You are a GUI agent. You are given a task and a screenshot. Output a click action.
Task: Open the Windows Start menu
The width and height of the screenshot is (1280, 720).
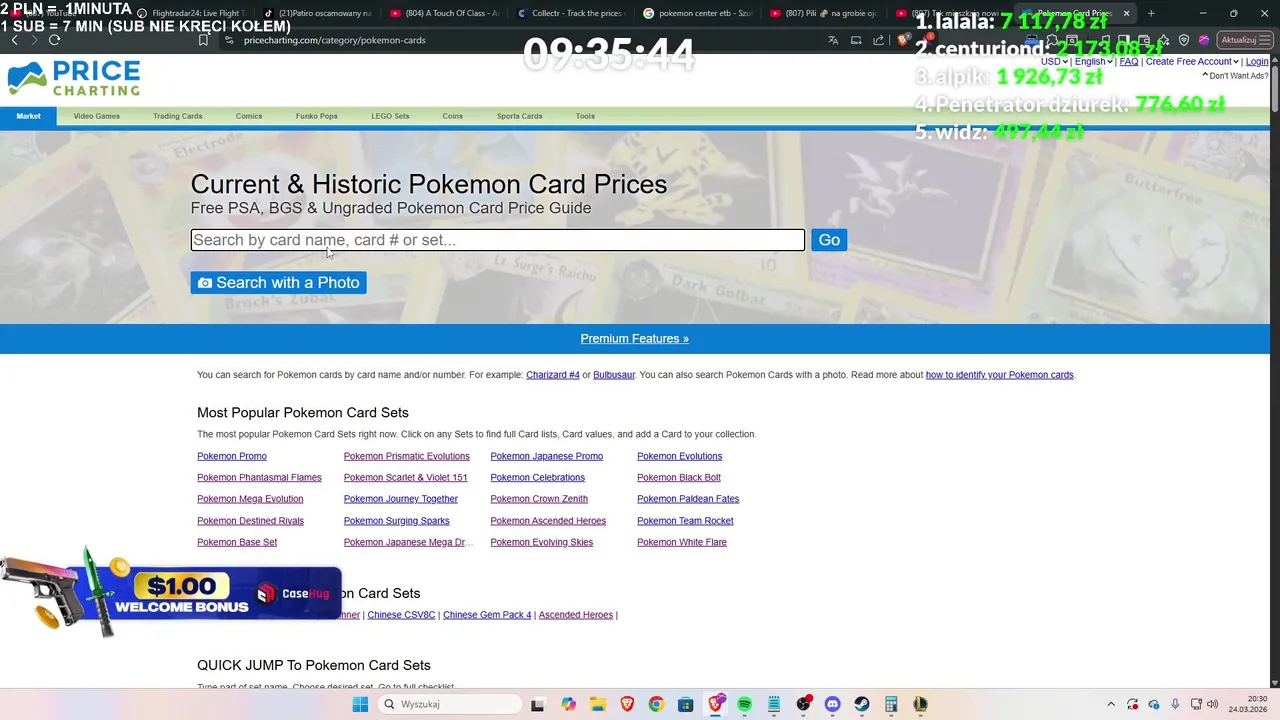click(360, 704)
